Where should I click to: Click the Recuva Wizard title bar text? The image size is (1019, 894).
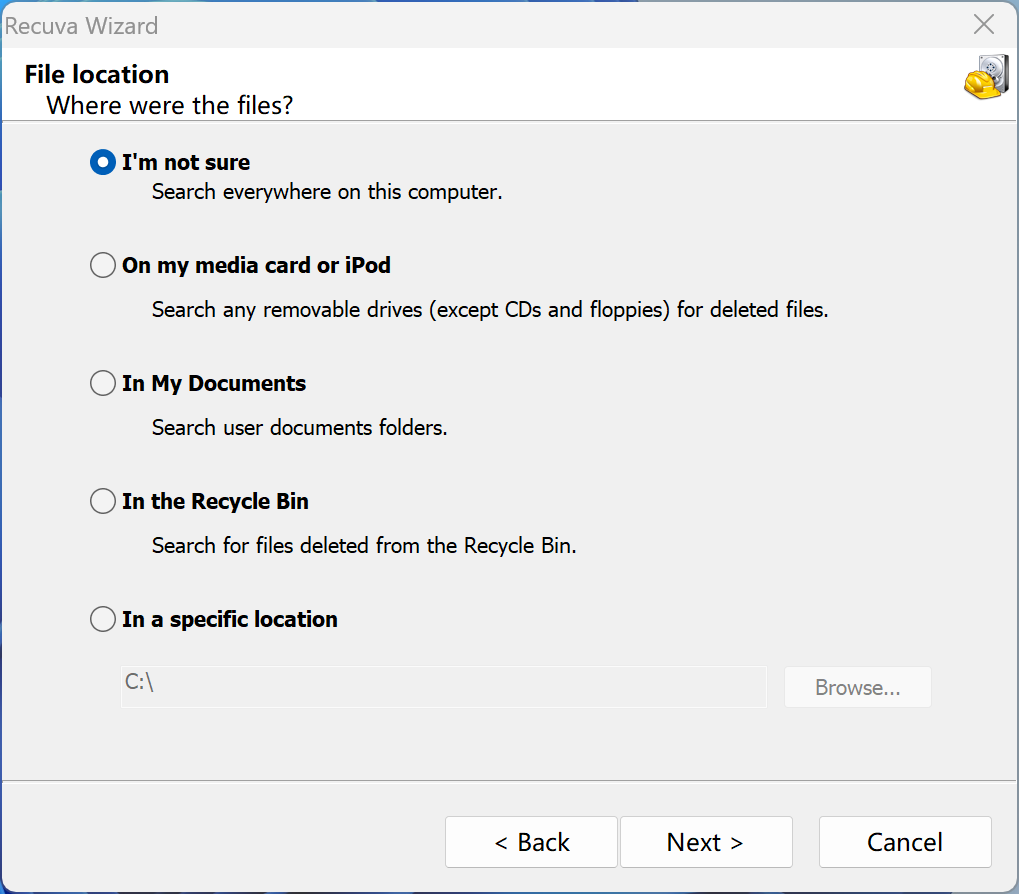[x=81, y=26]
